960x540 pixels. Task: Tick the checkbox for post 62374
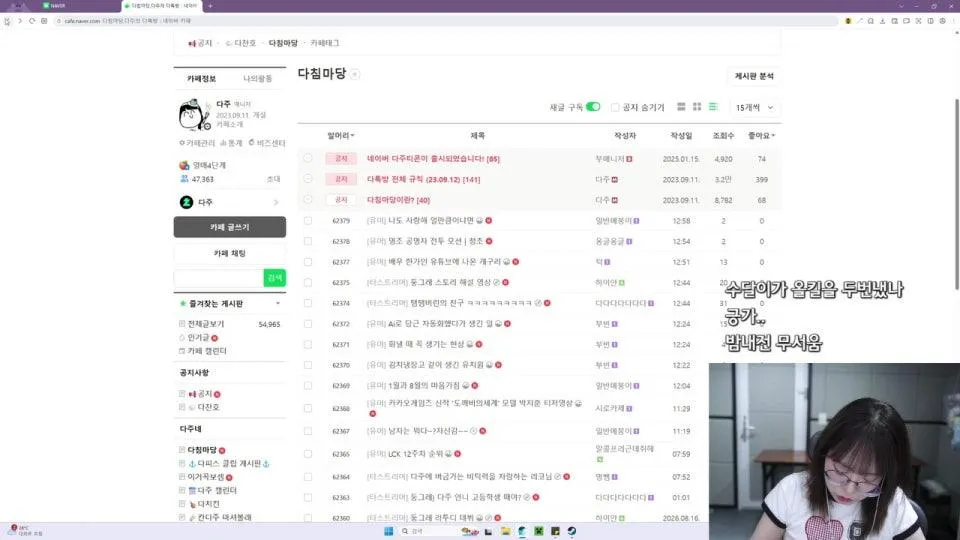coord(308,303)
